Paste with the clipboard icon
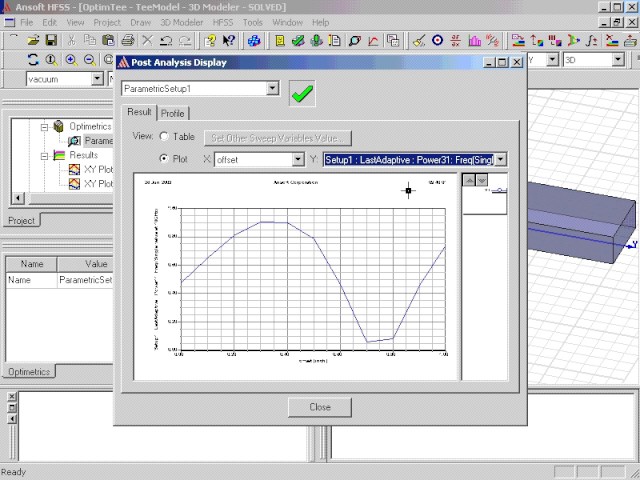 pyautogui.click(x=108, y=40)
